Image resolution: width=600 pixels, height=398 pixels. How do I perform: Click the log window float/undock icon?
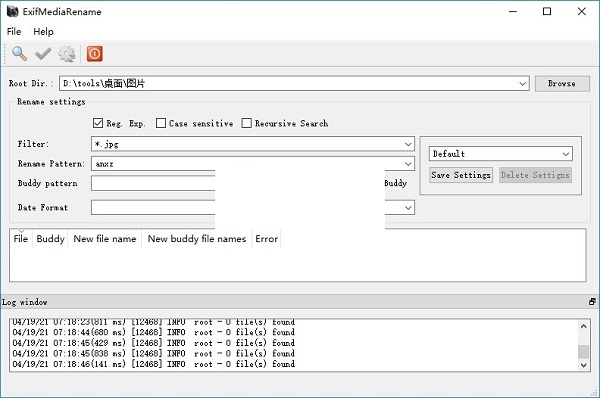[592, 302]
